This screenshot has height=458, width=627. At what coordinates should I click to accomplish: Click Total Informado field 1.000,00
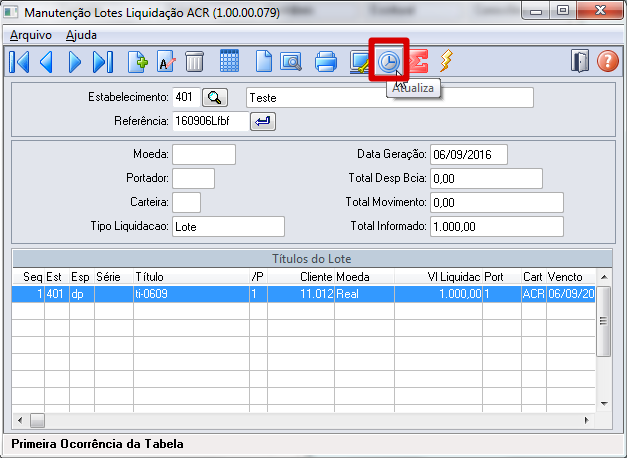[x=497, y=226]
